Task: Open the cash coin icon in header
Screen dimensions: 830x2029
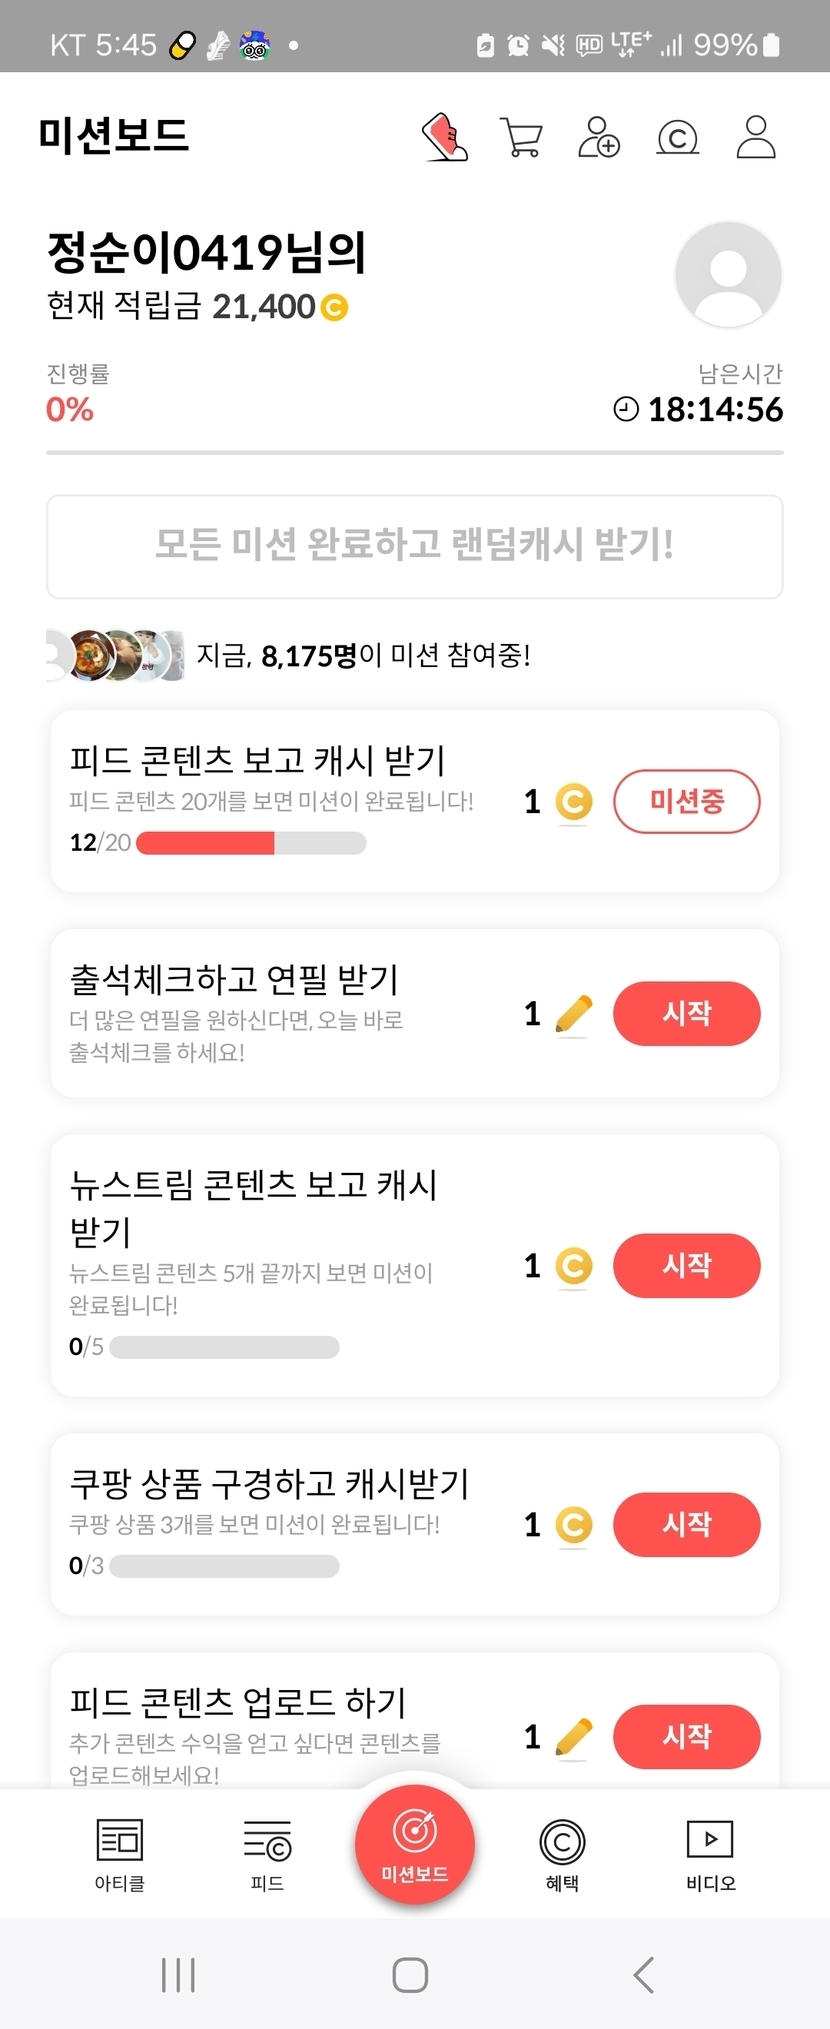Action: 677,138
